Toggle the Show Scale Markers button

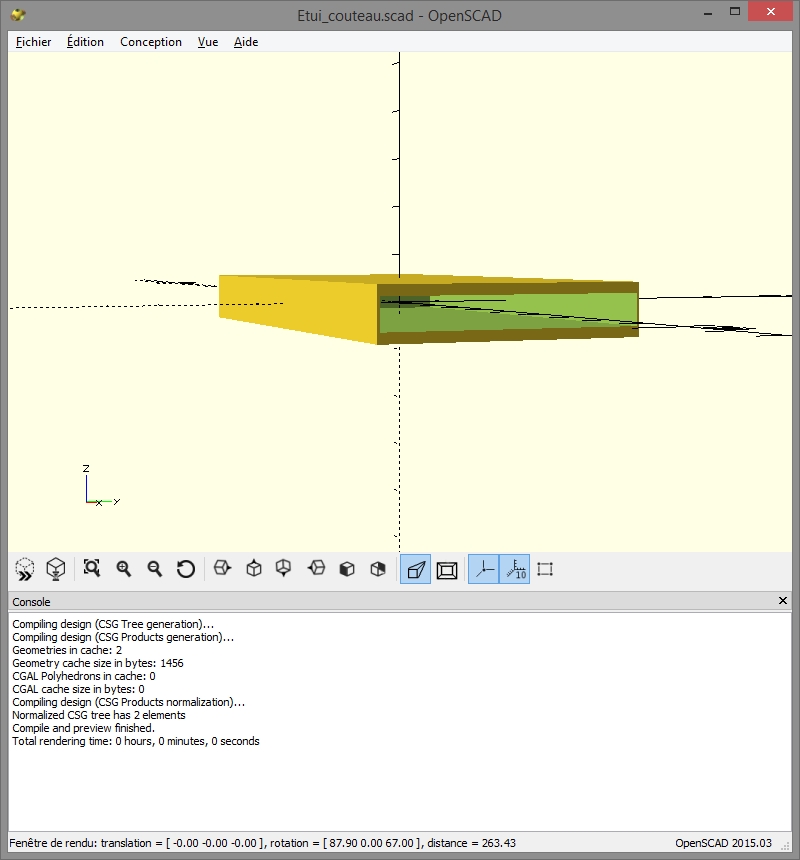coord(515,569)
